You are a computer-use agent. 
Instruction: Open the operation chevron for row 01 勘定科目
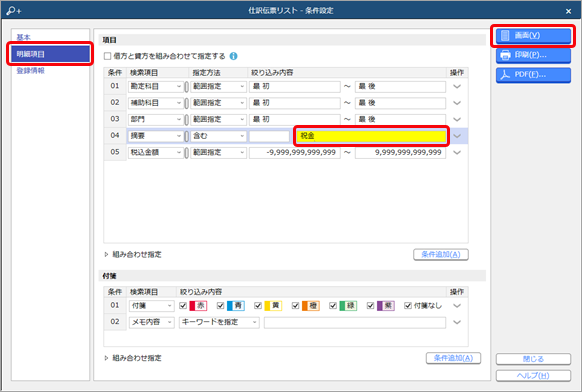457,86
